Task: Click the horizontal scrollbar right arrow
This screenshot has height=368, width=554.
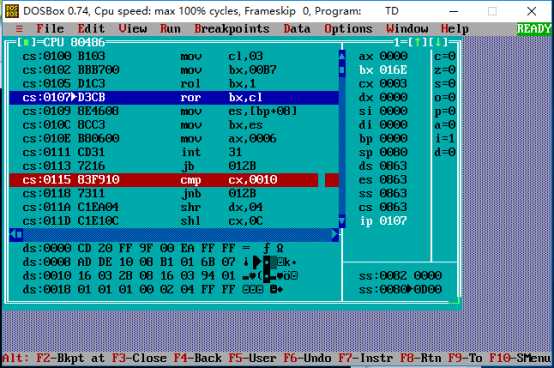Action: point(335,235)
